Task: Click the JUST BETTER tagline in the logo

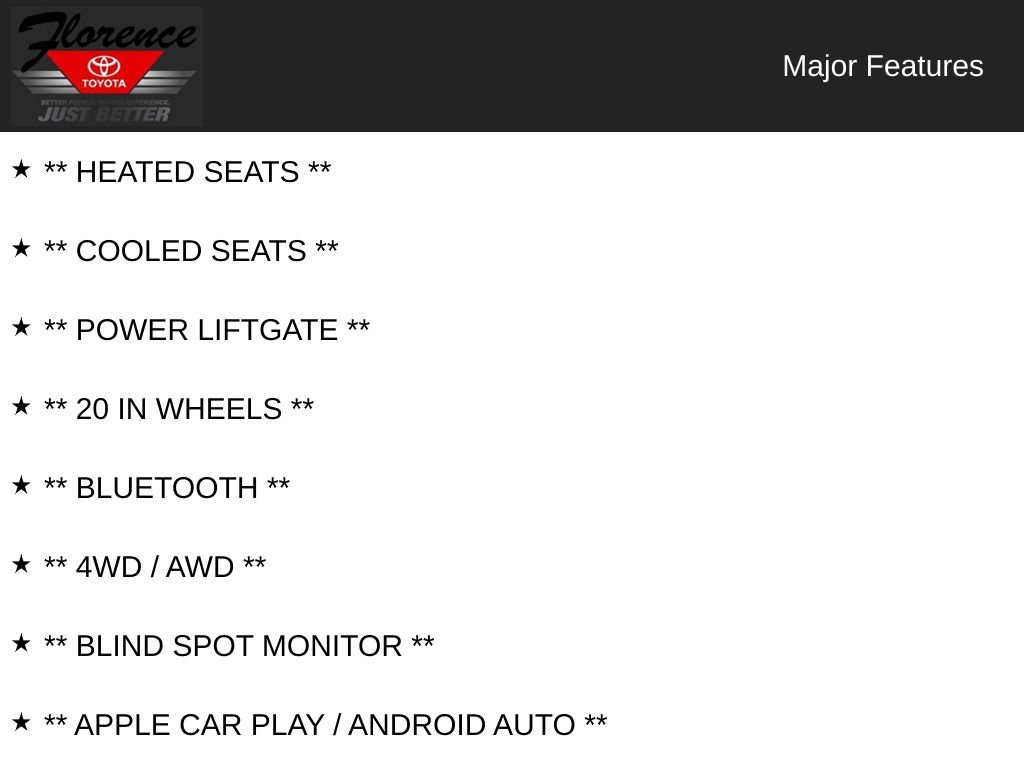Action: click(x=104, y=114)
